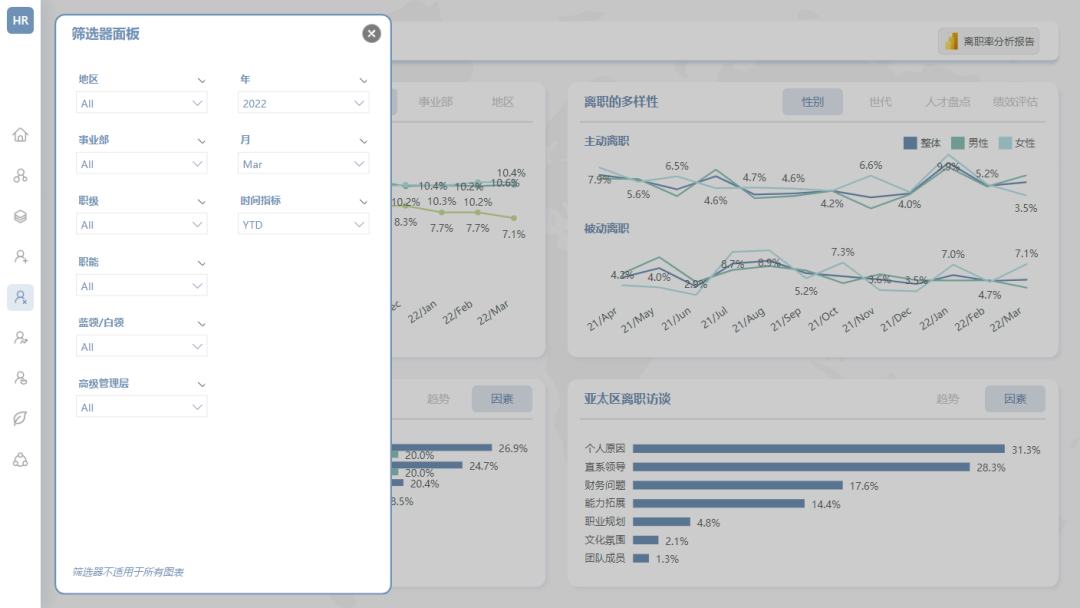Expand the 事业部 filter header chevron
The image size is (1080, 608).
tap(201, 141)
